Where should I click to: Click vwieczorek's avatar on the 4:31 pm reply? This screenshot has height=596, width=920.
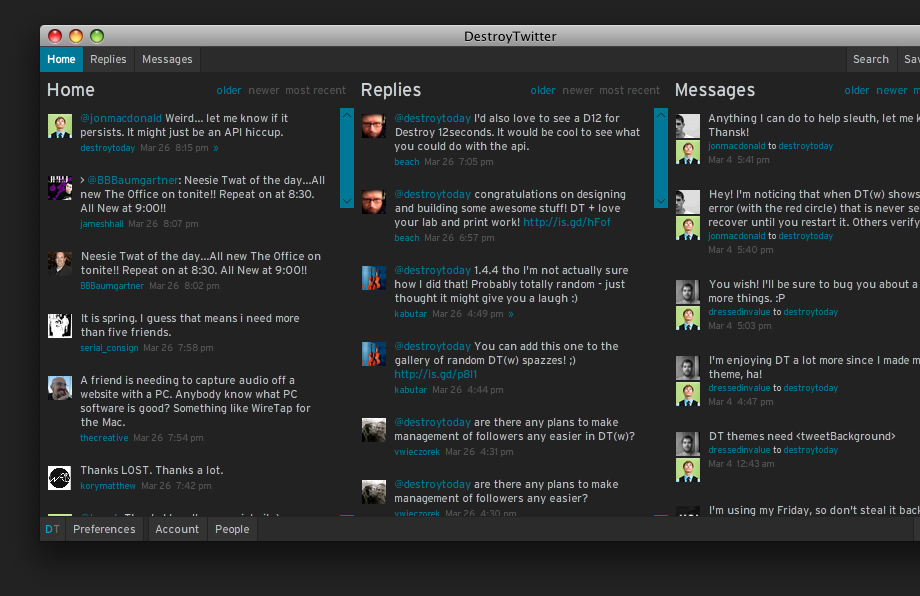pyautogui.click(x=374, y=430)
